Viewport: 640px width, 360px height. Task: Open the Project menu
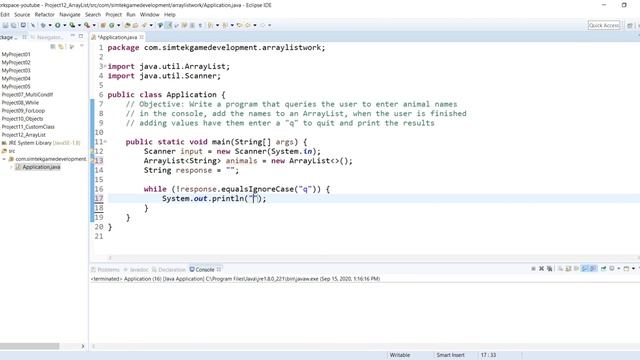(x=113, y=14)
